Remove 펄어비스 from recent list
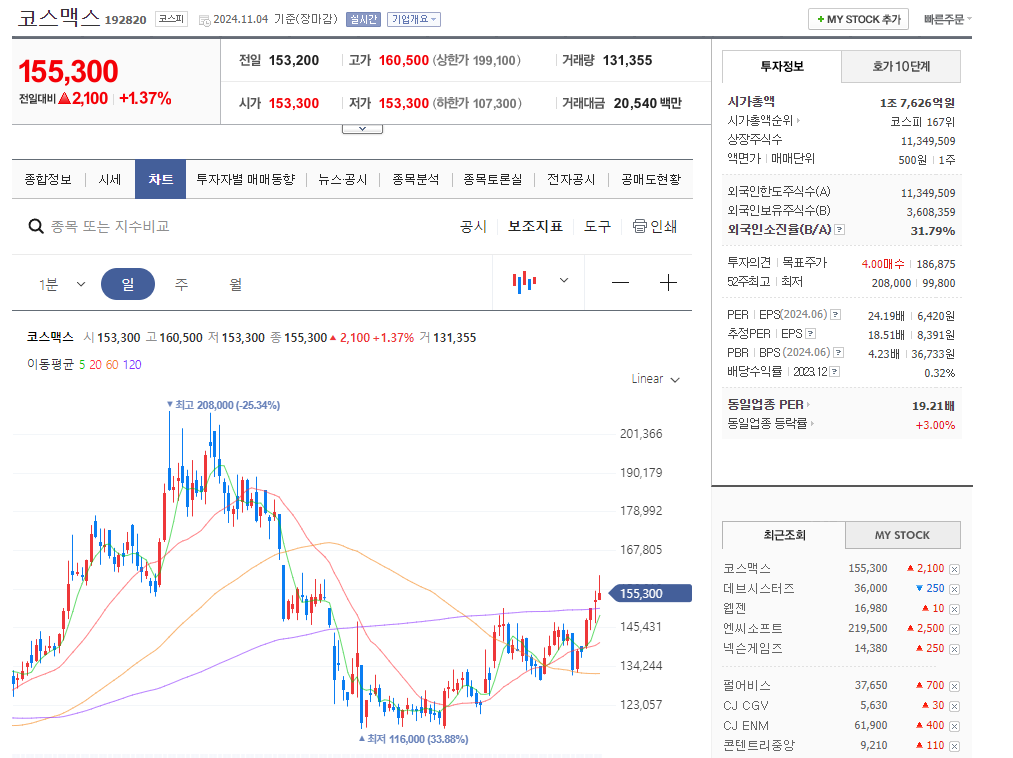 (x=954, y=686)
